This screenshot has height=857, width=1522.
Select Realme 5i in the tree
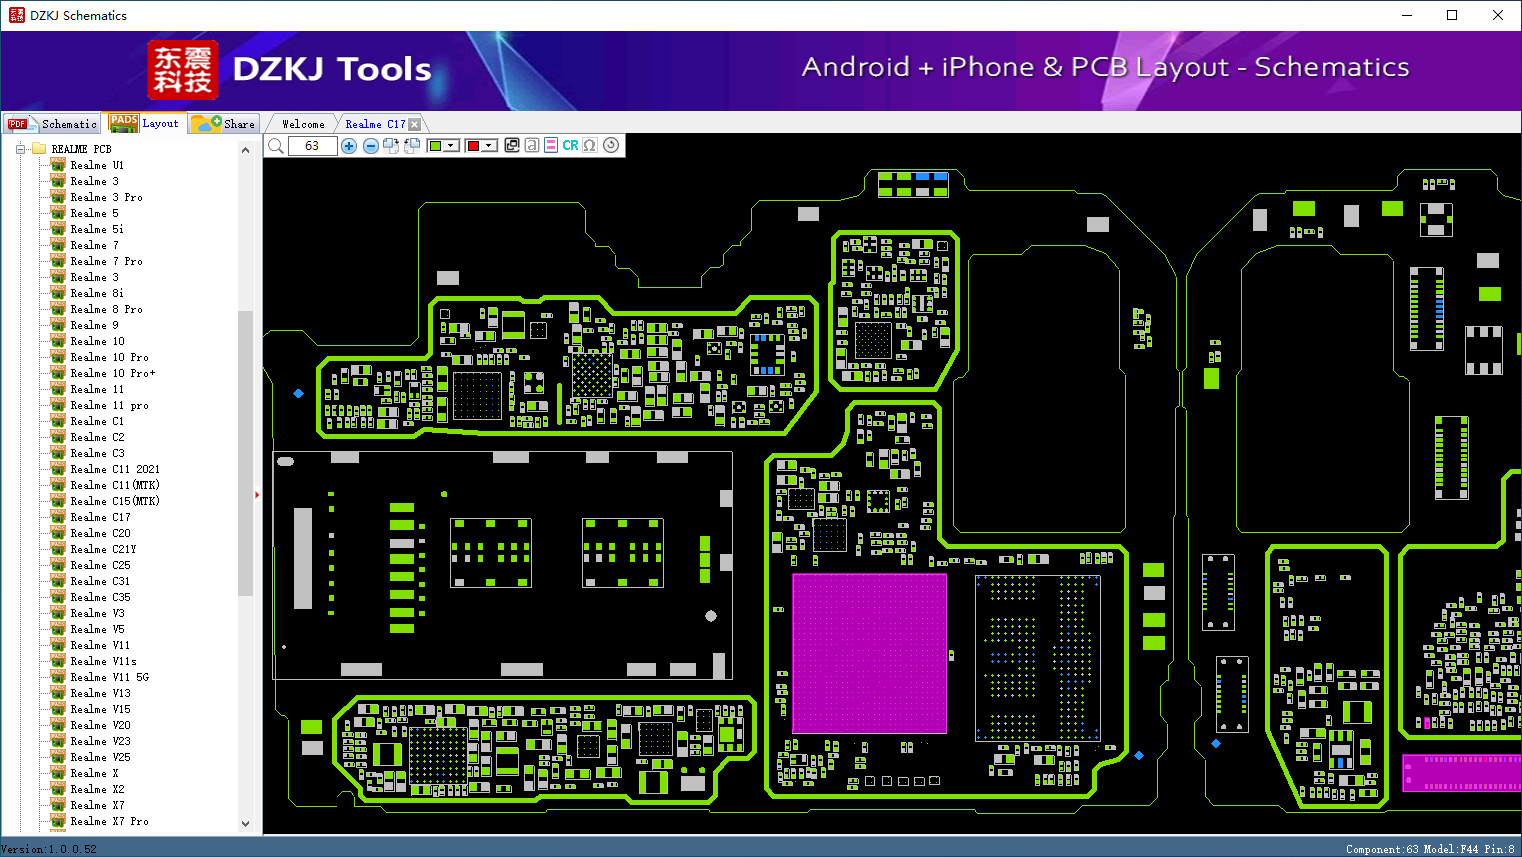point(97,229)
